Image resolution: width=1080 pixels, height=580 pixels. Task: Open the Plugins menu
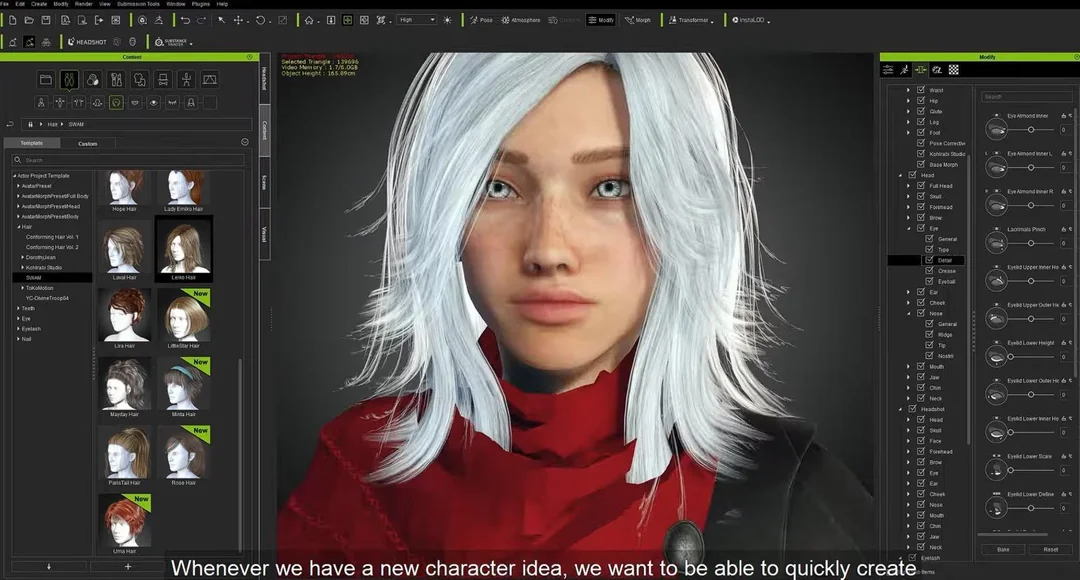(x=200, y=3)
